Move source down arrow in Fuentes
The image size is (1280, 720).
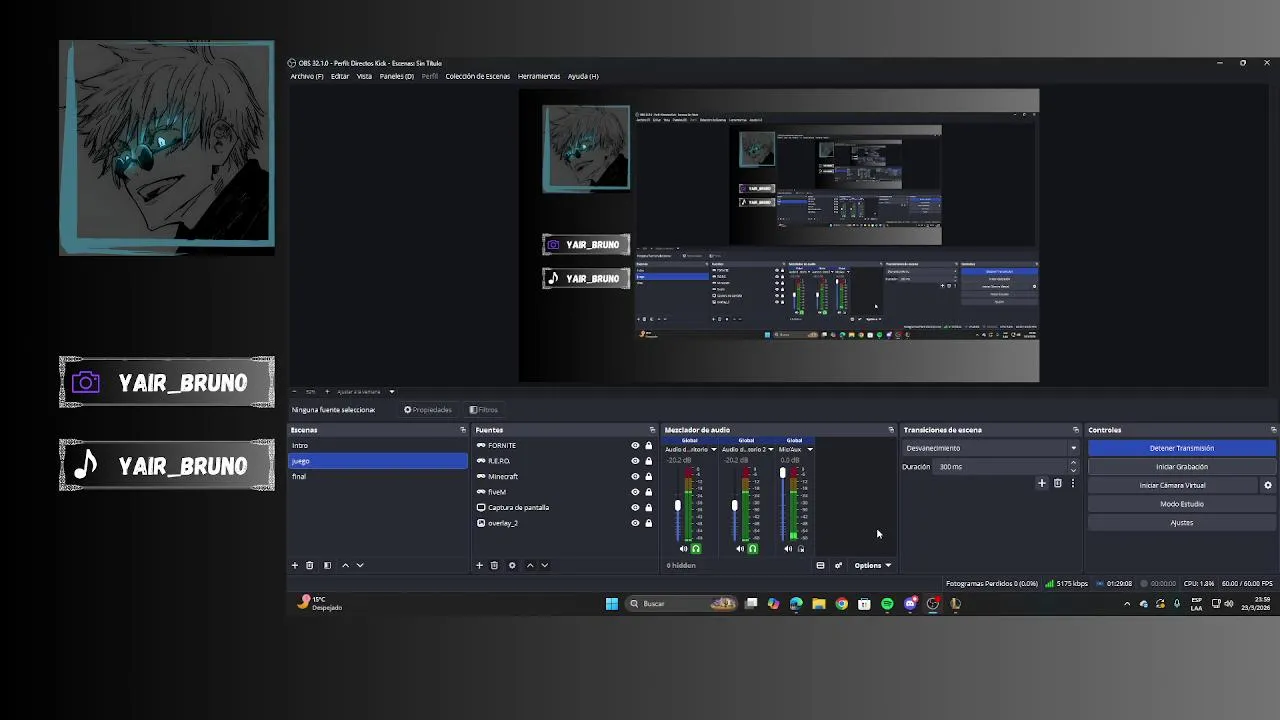pyautogui.click(x=545, y=565)
